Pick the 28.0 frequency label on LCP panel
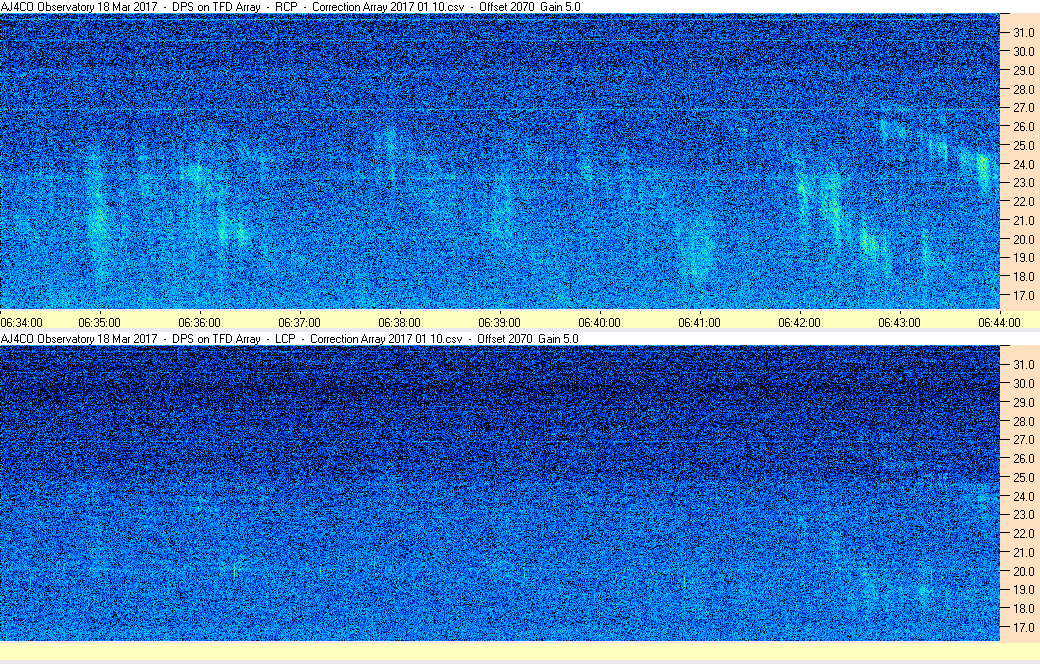 pos(1023,421)
